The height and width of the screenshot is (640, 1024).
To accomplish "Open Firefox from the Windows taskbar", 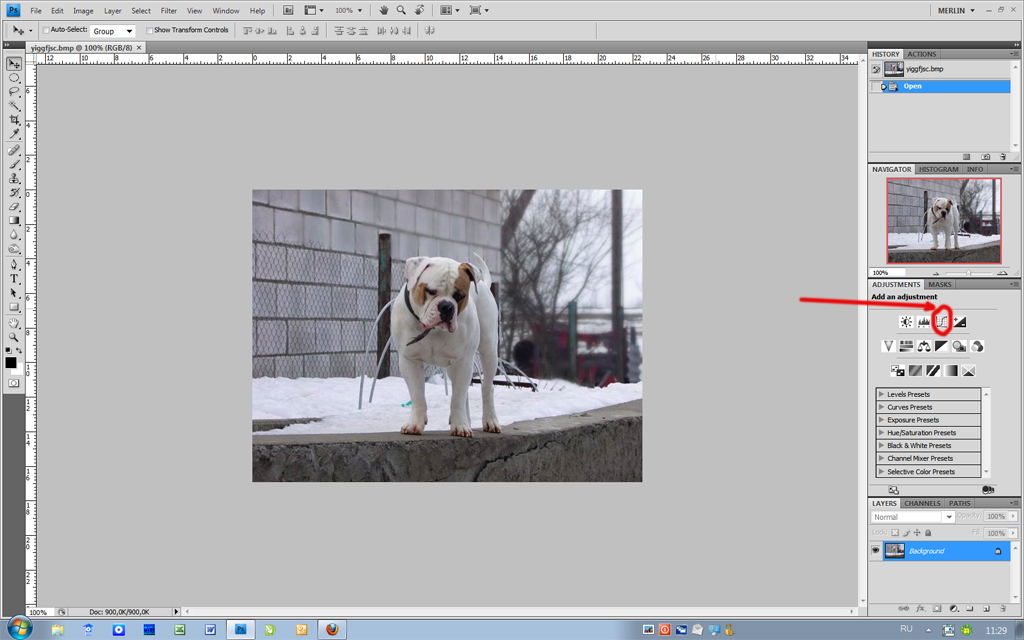I will click(332, 630).
